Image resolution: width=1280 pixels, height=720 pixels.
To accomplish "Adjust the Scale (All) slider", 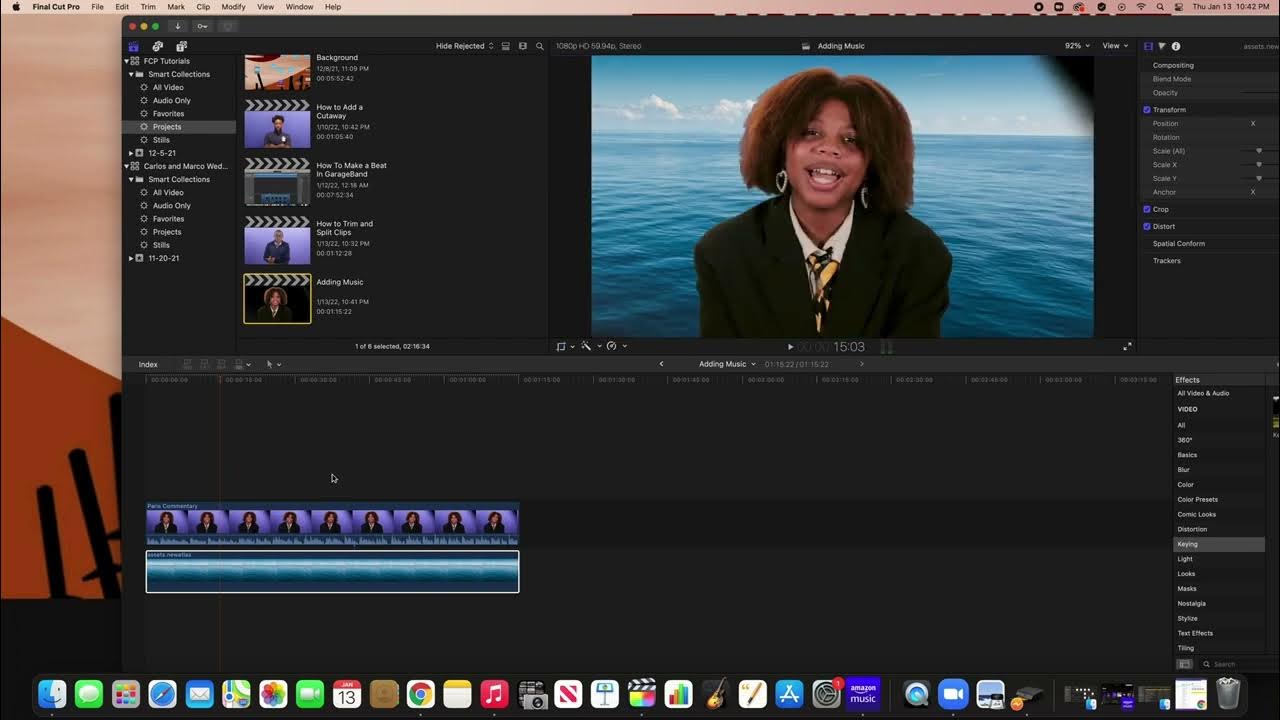I will 1259,151.
